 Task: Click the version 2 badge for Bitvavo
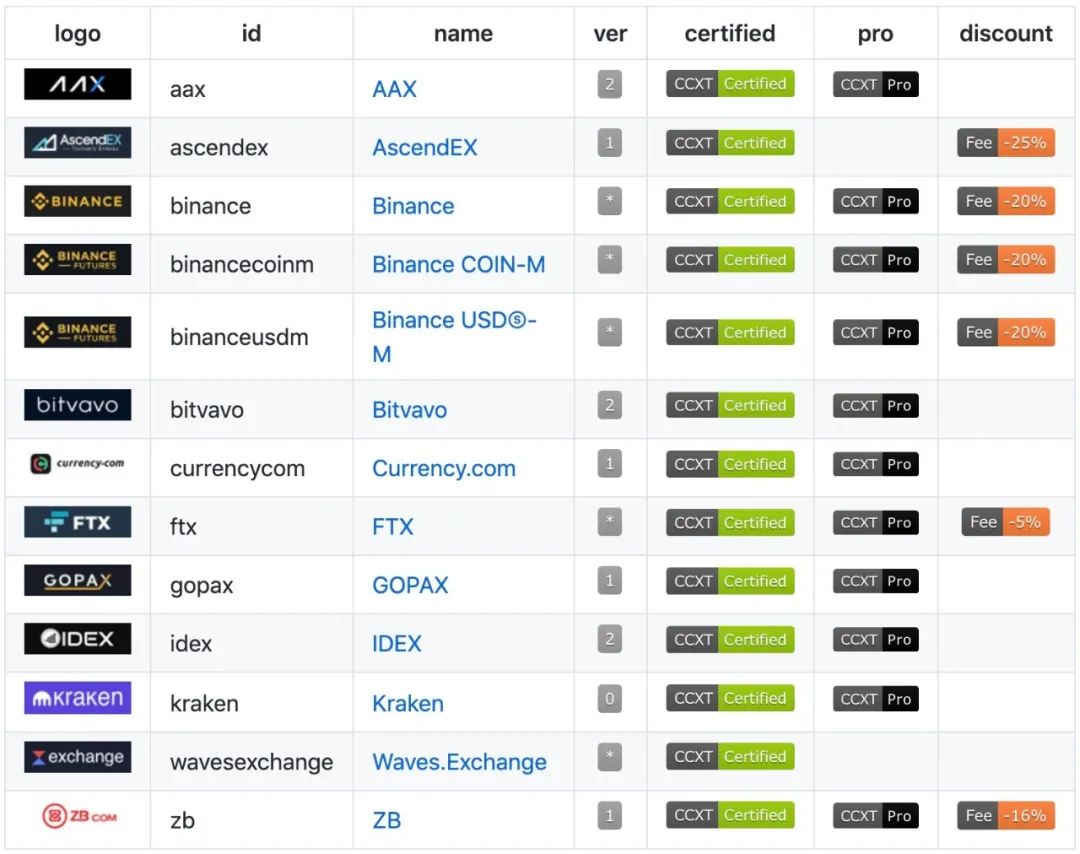609,405
